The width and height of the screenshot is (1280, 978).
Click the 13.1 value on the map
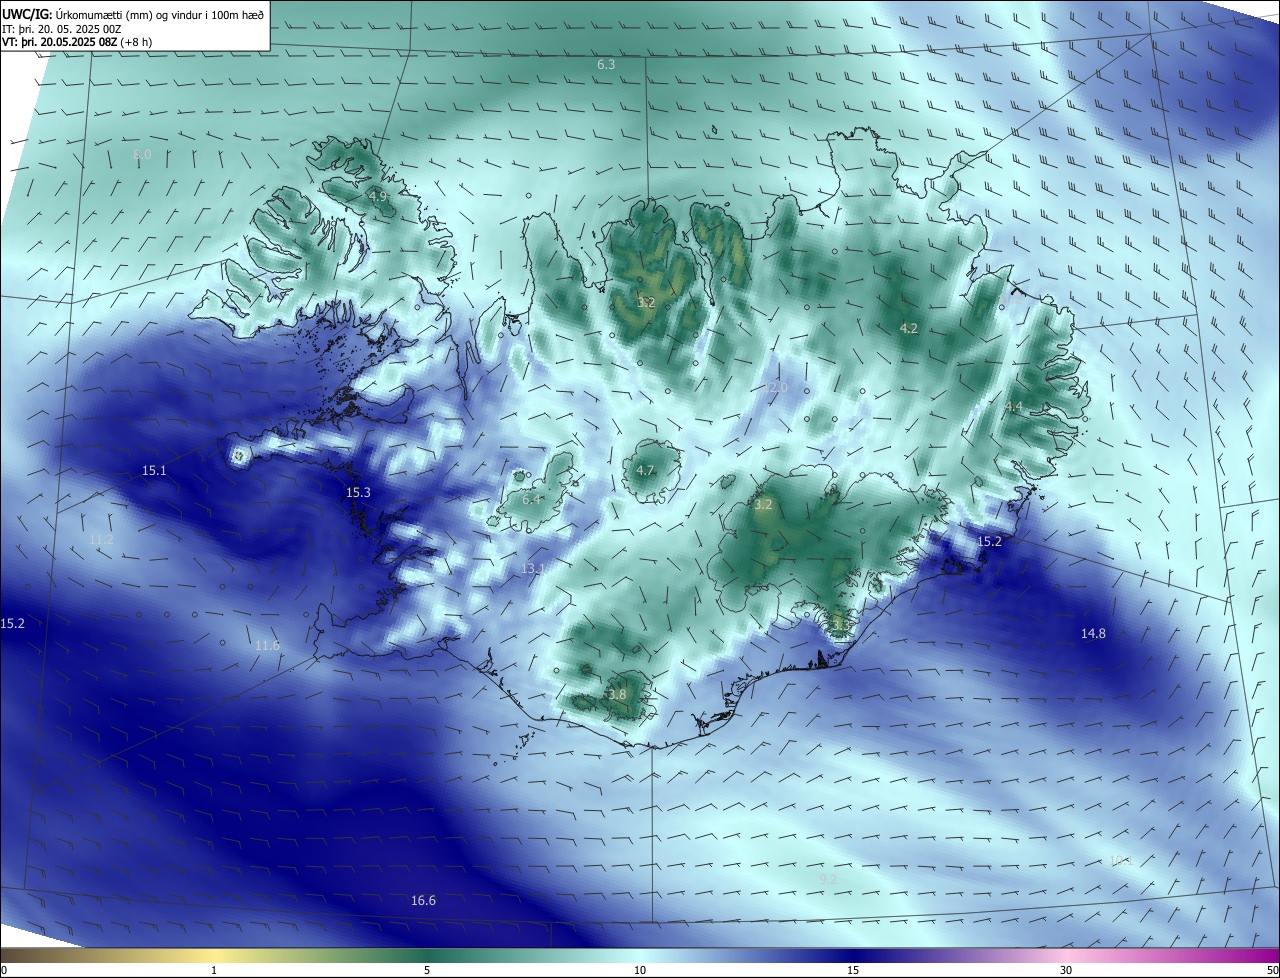pos(533,569)
